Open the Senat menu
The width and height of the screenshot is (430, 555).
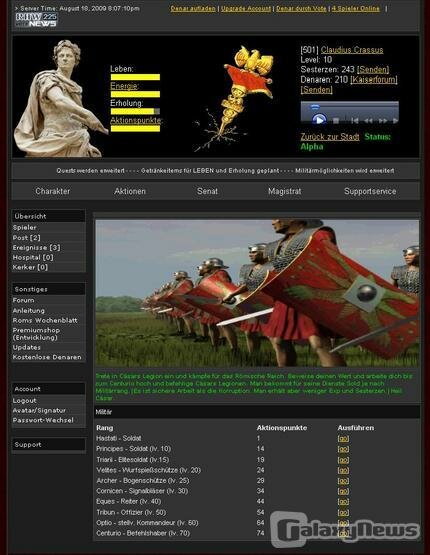tap(207, 191)
